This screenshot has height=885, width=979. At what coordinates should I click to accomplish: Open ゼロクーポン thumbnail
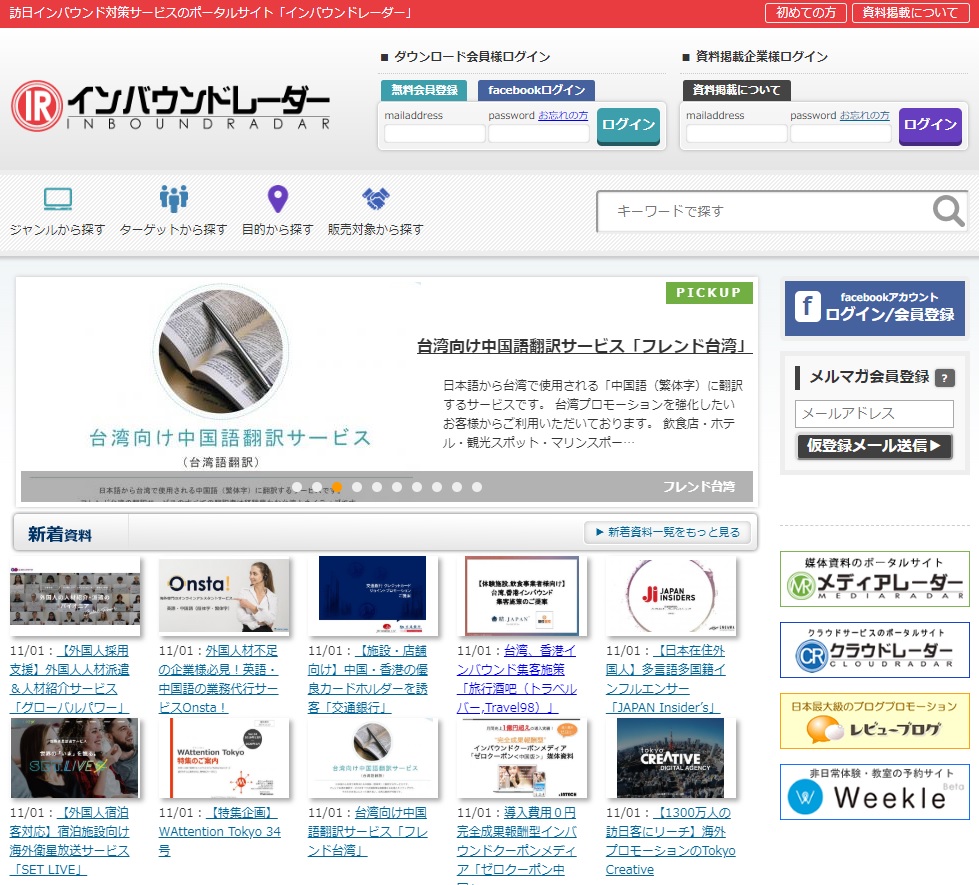point(522,758)
